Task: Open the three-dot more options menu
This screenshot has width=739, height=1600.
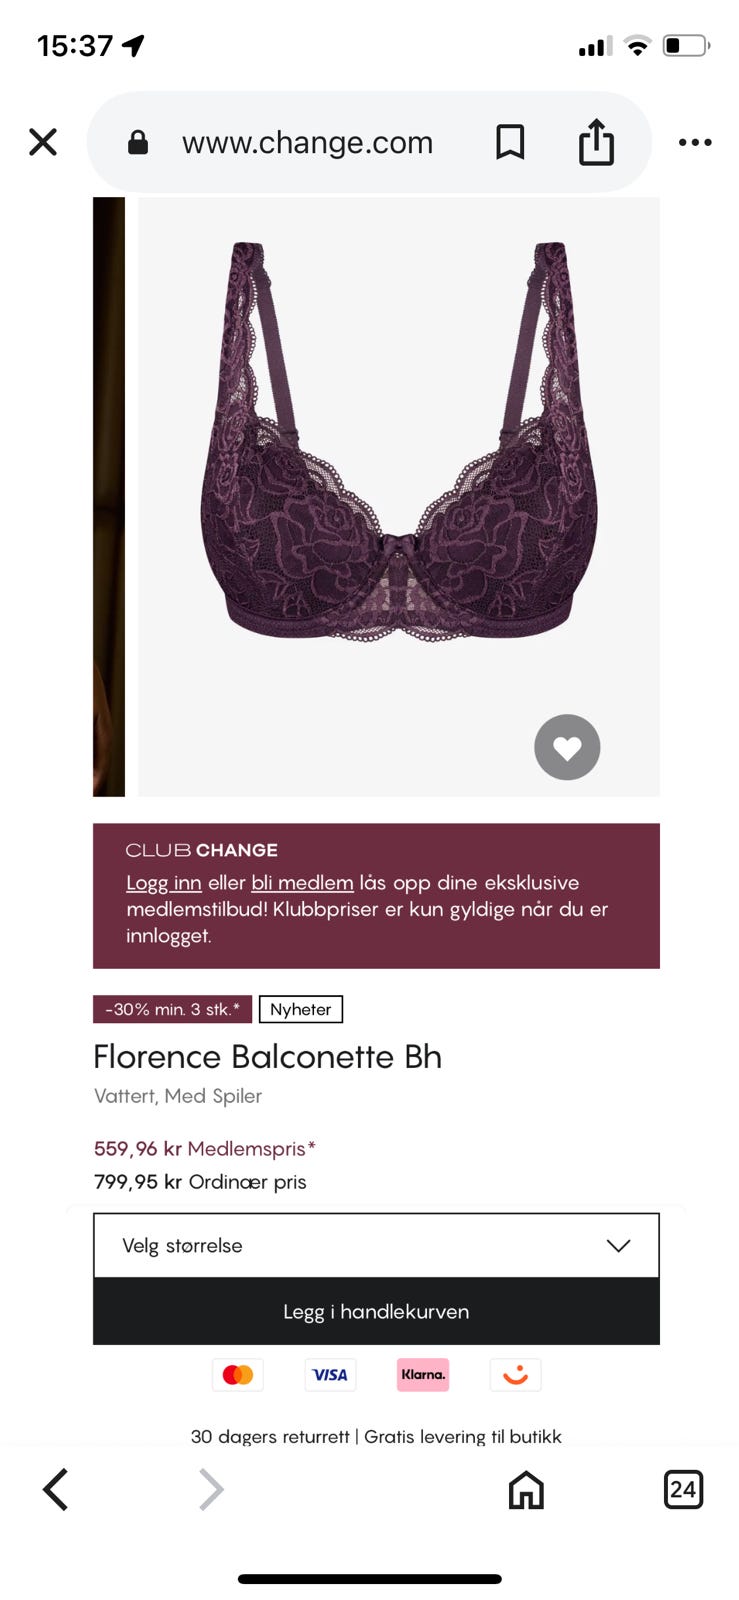Action: point(695,142)
